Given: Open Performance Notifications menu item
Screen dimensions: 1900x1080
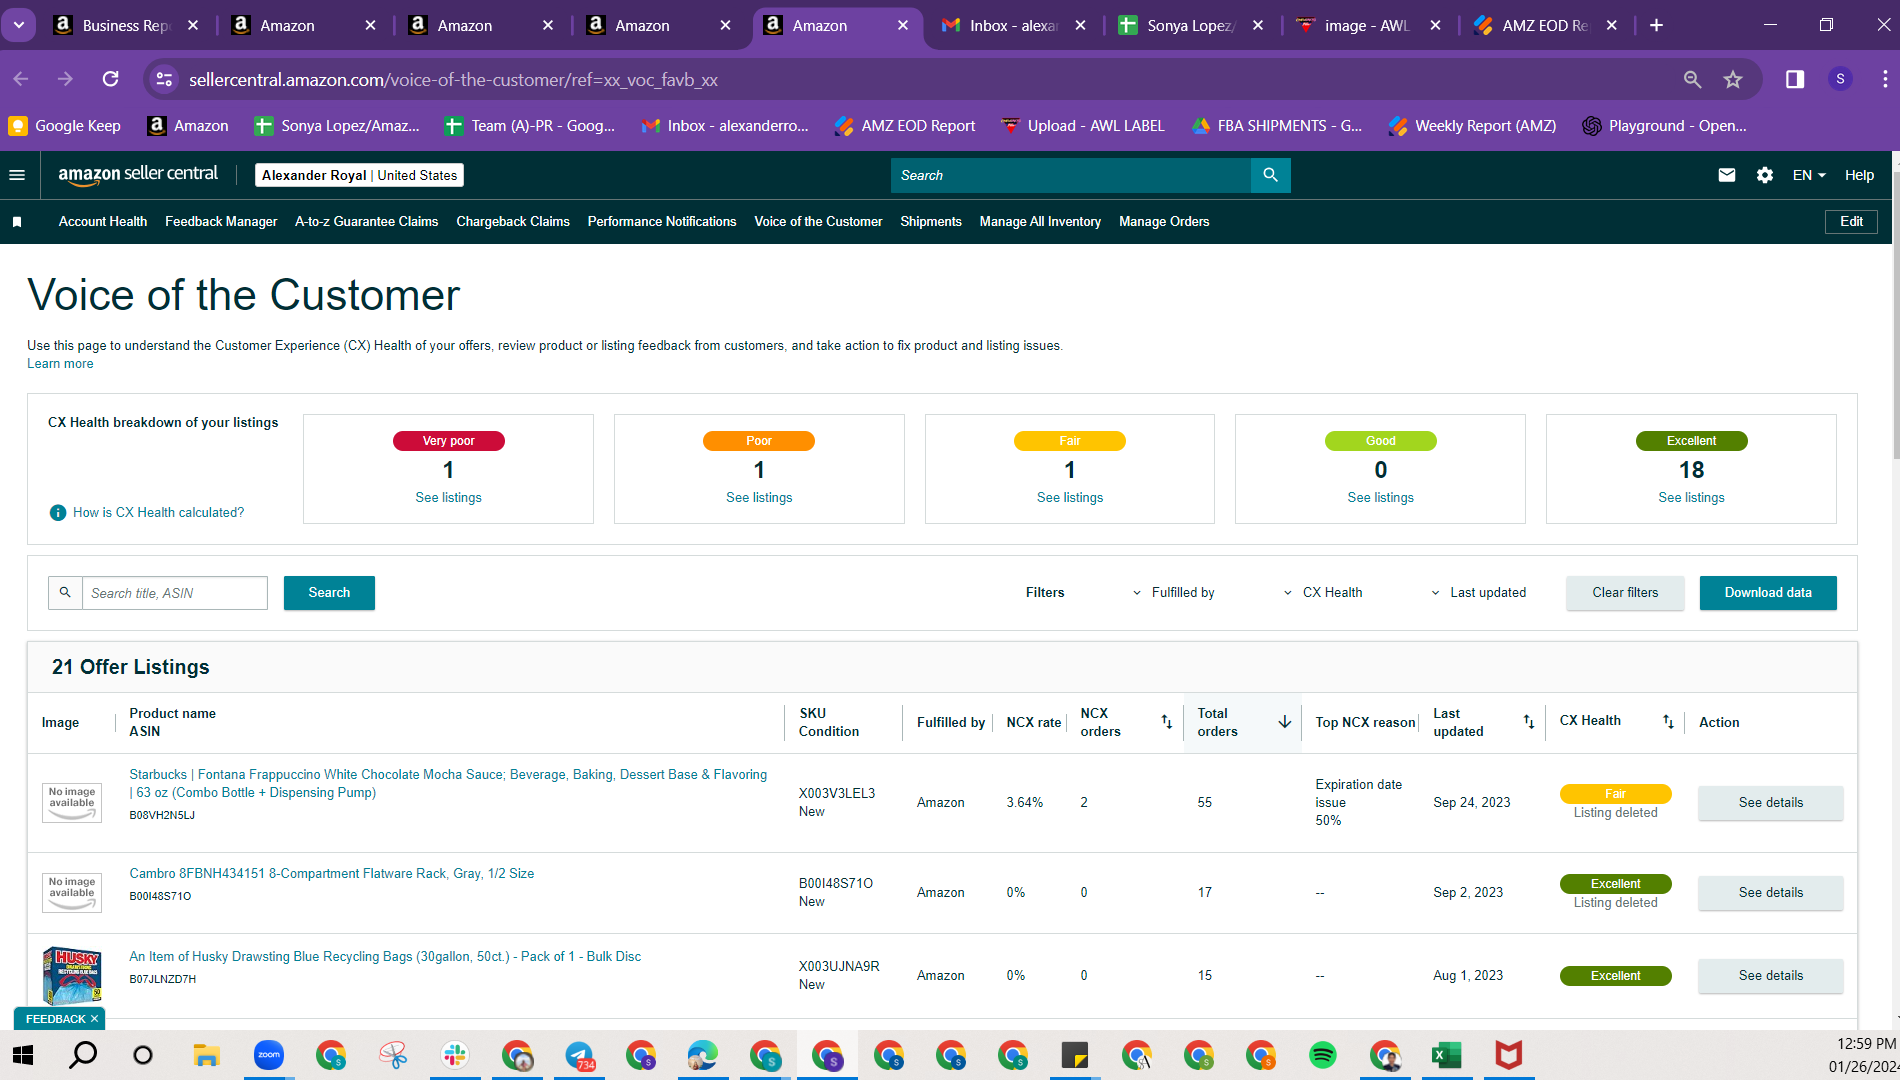Looking at the screenshot, I should (662, 222).
